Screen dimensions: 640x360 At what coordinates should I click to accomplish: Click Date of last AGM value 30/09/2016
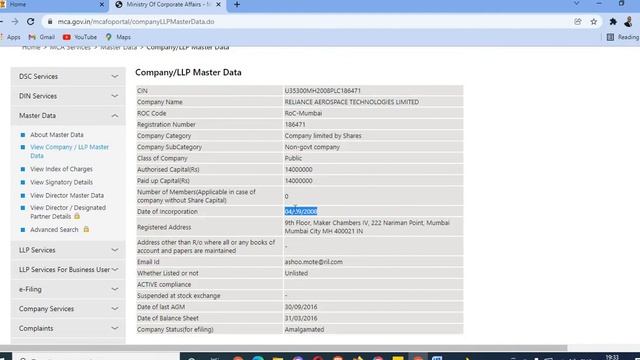tap(301, 307)
